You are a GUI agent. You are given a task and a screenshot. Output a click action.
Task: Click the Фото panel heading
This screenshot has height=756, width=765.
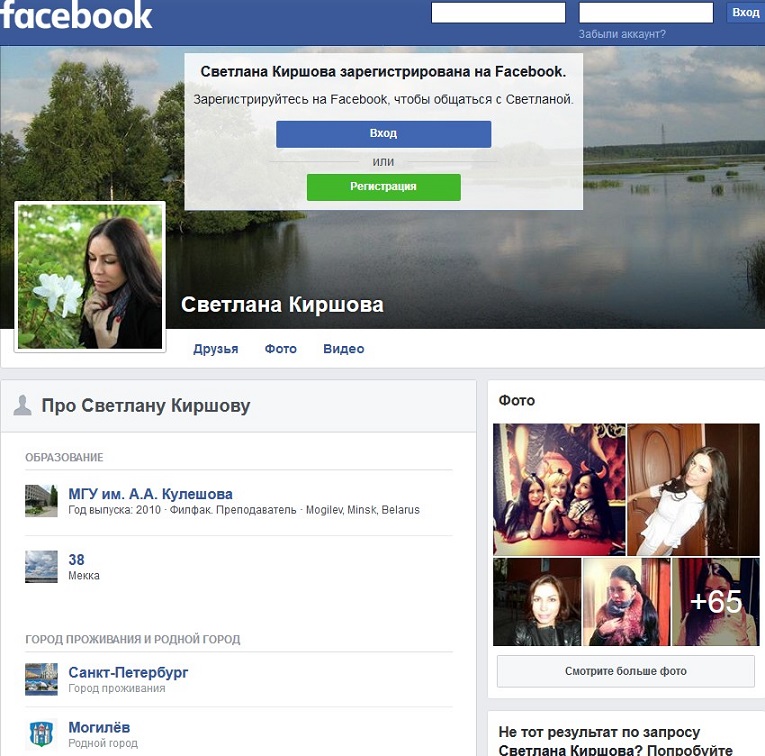(517, 401)
